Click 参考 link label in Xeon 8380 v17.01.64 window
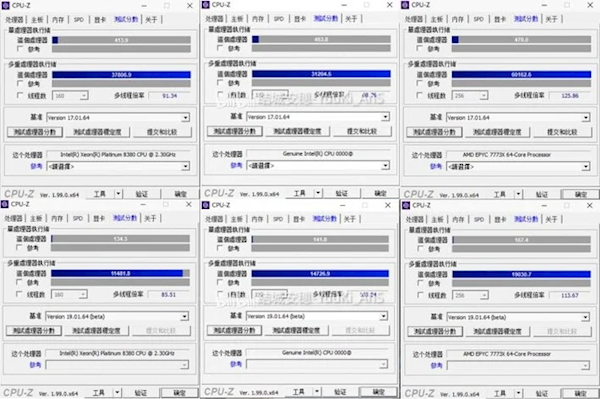600x399 pixels. pos(36,166)
